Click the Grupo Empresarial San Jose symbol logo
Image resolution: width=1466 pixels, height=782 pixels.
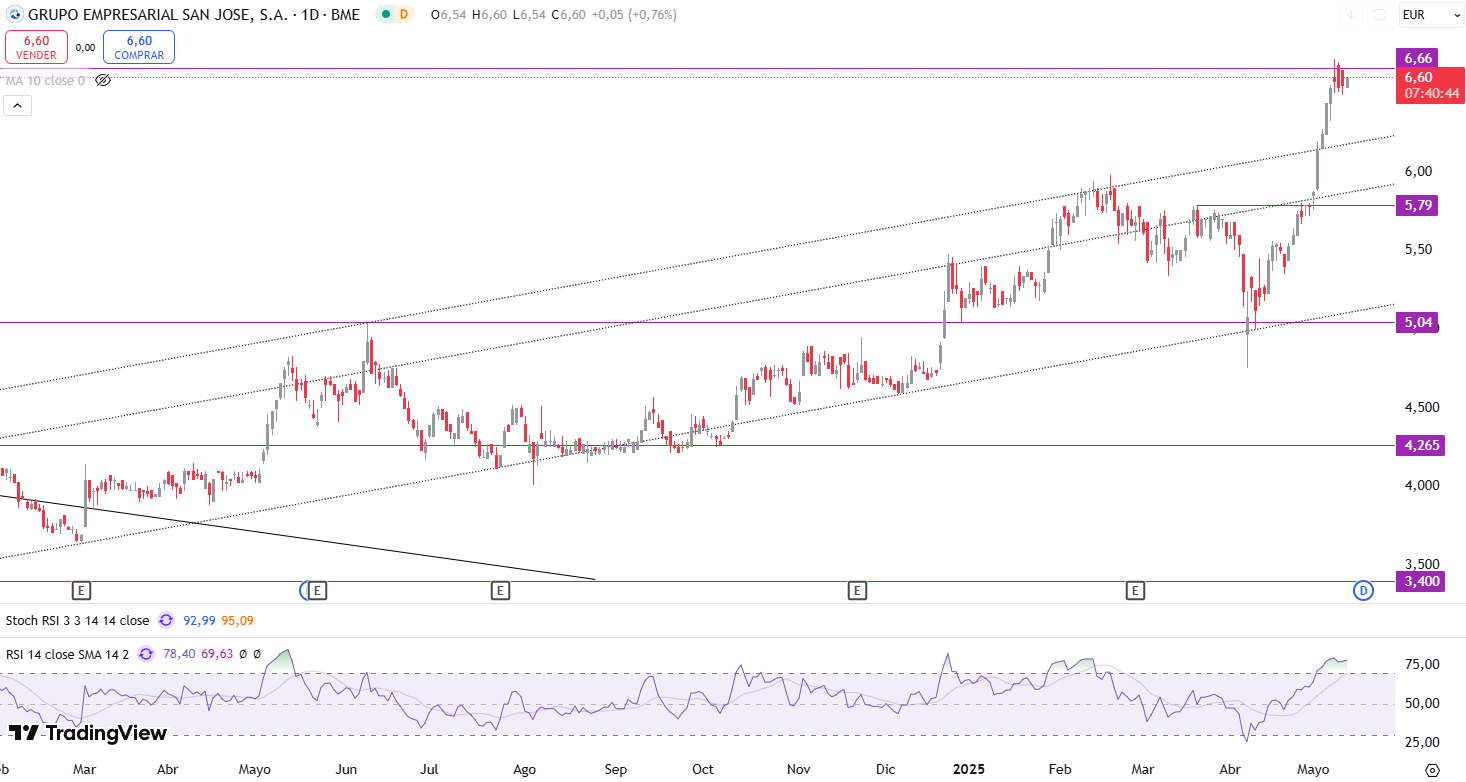point(14,15)
